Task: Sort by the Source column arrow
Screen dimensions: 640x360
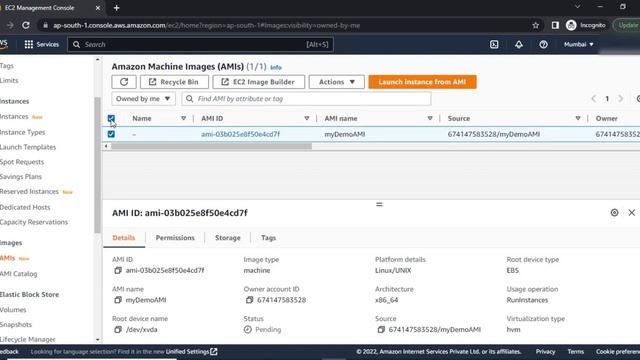Action: point(578,118)
